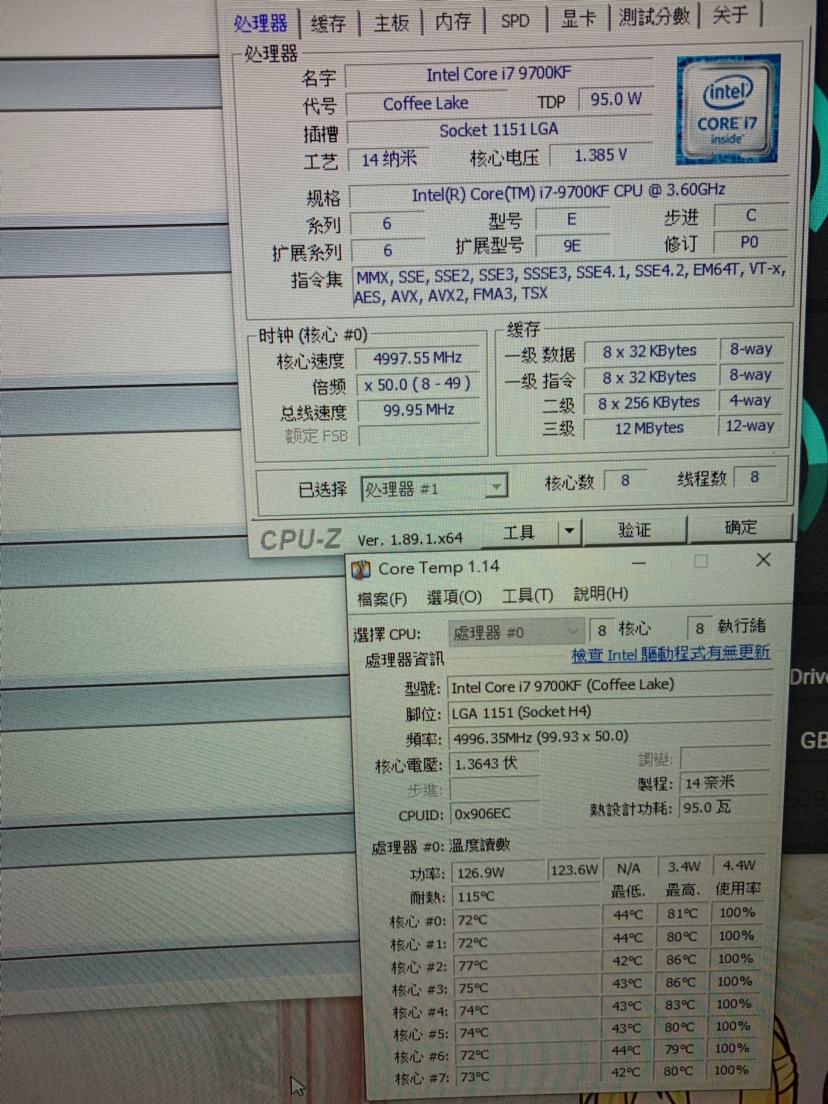This screenshot has height=1104, width=828.
Task: Click the 核心速度 value 4997.55 MHz
Action: point(418,358)
